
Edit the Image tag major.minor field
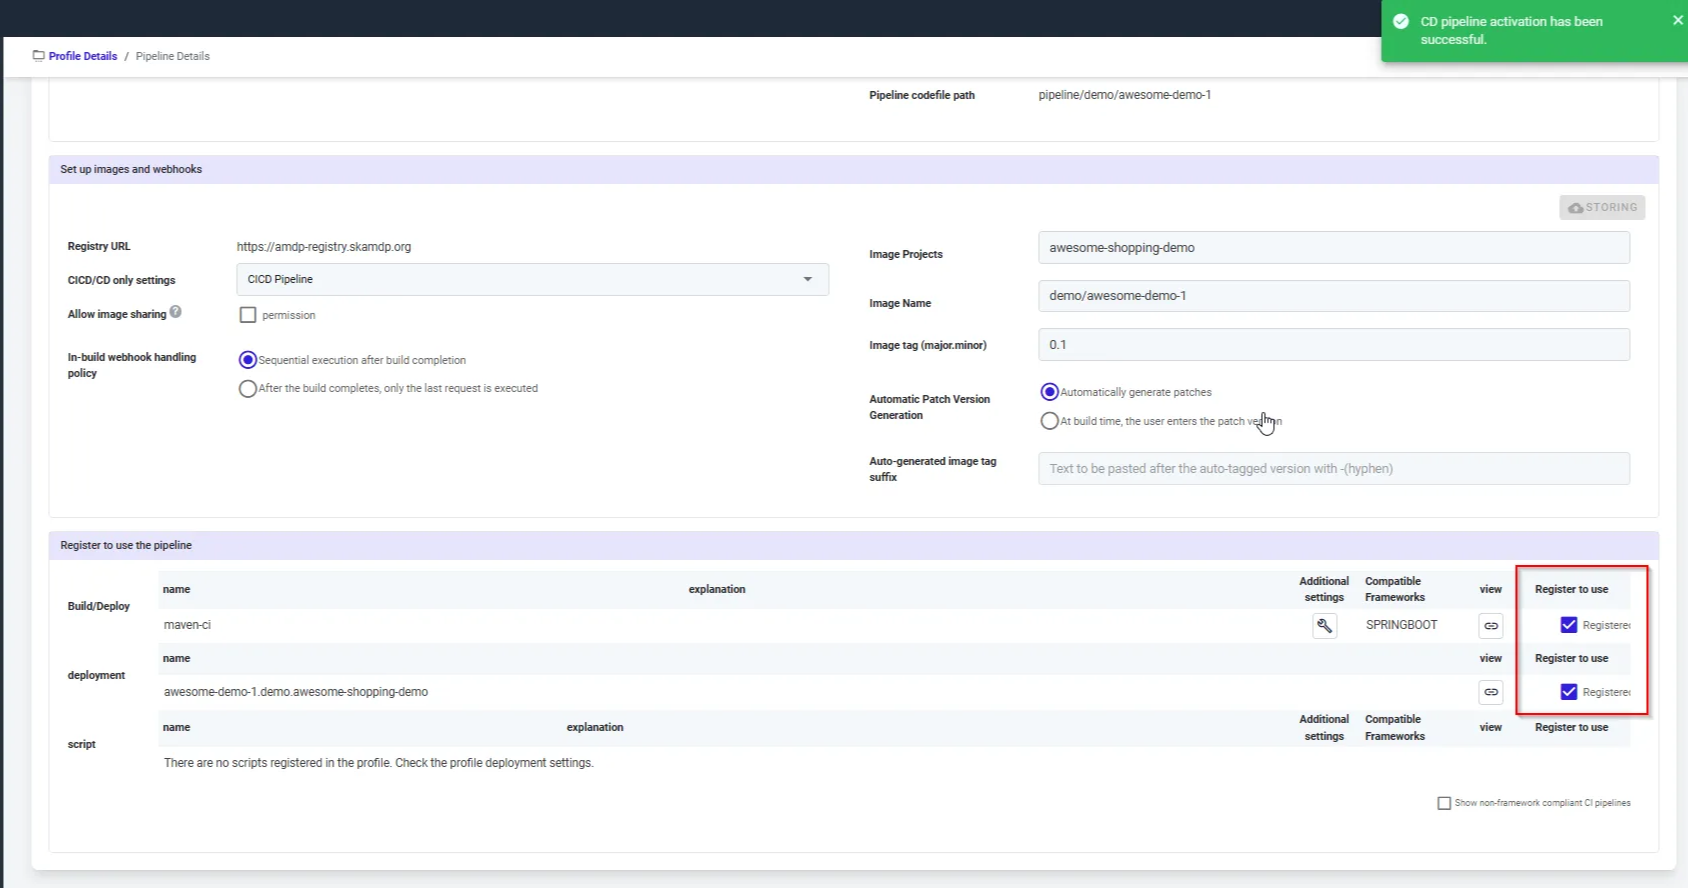click(x=1334, y=345)
